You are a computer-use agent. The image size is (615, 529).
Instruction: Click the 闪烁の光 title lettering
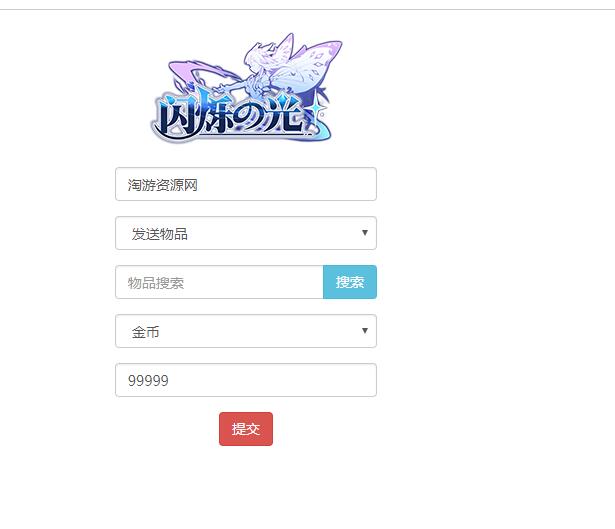231,118
